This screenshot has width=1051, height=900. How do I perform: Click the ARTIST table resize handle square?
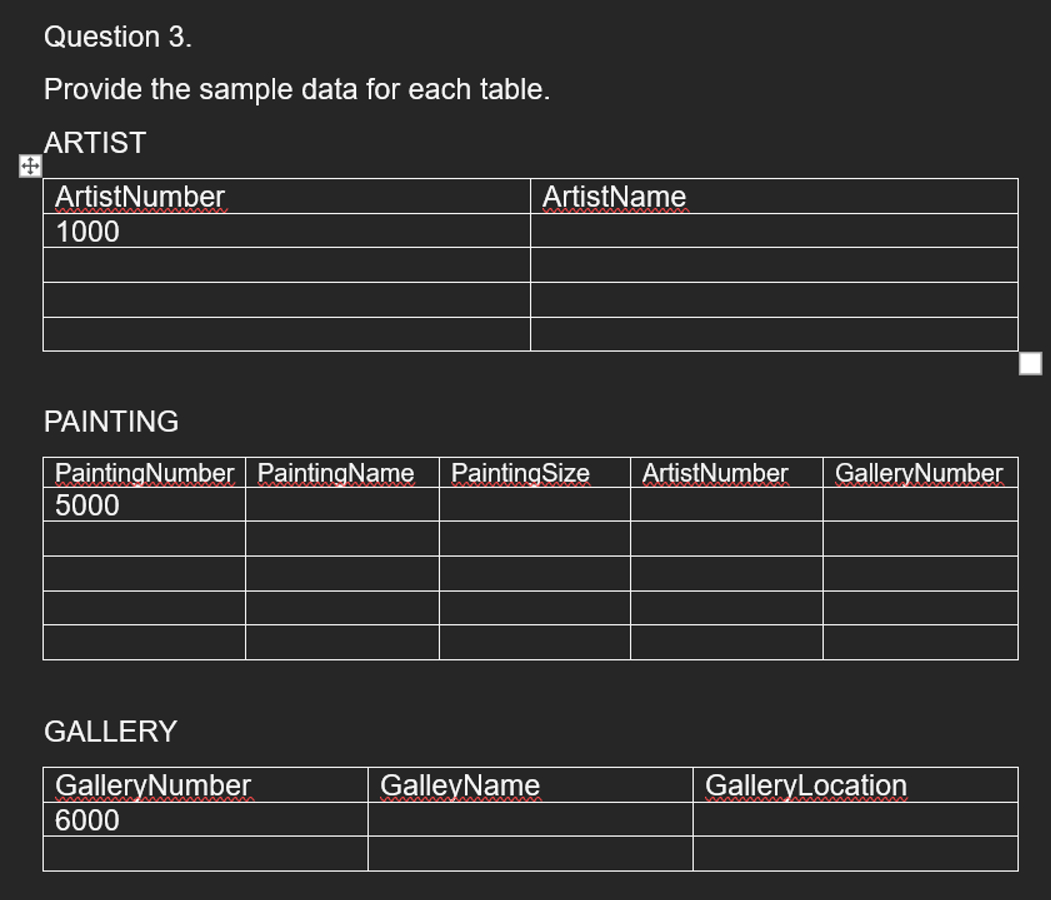pyautogui.click(x=1030, y=364)
